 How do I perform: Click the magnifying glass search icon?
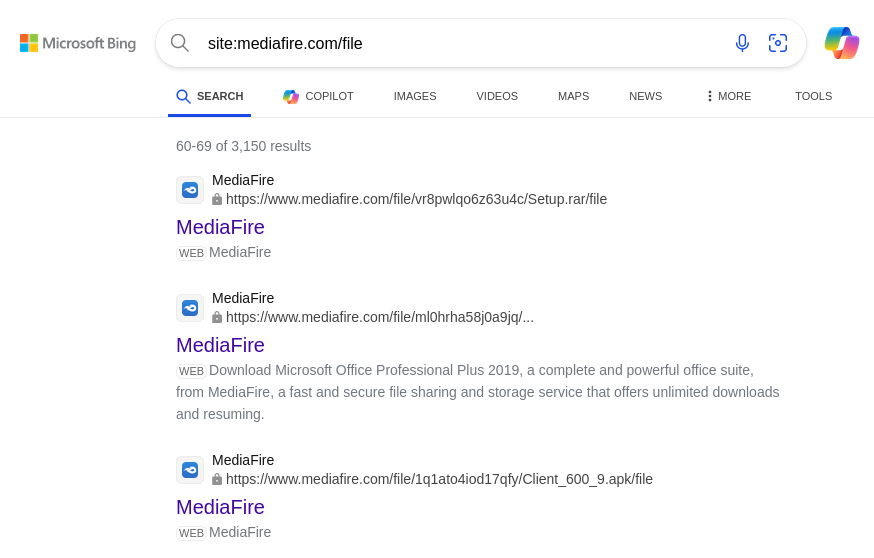pos(179,43)
